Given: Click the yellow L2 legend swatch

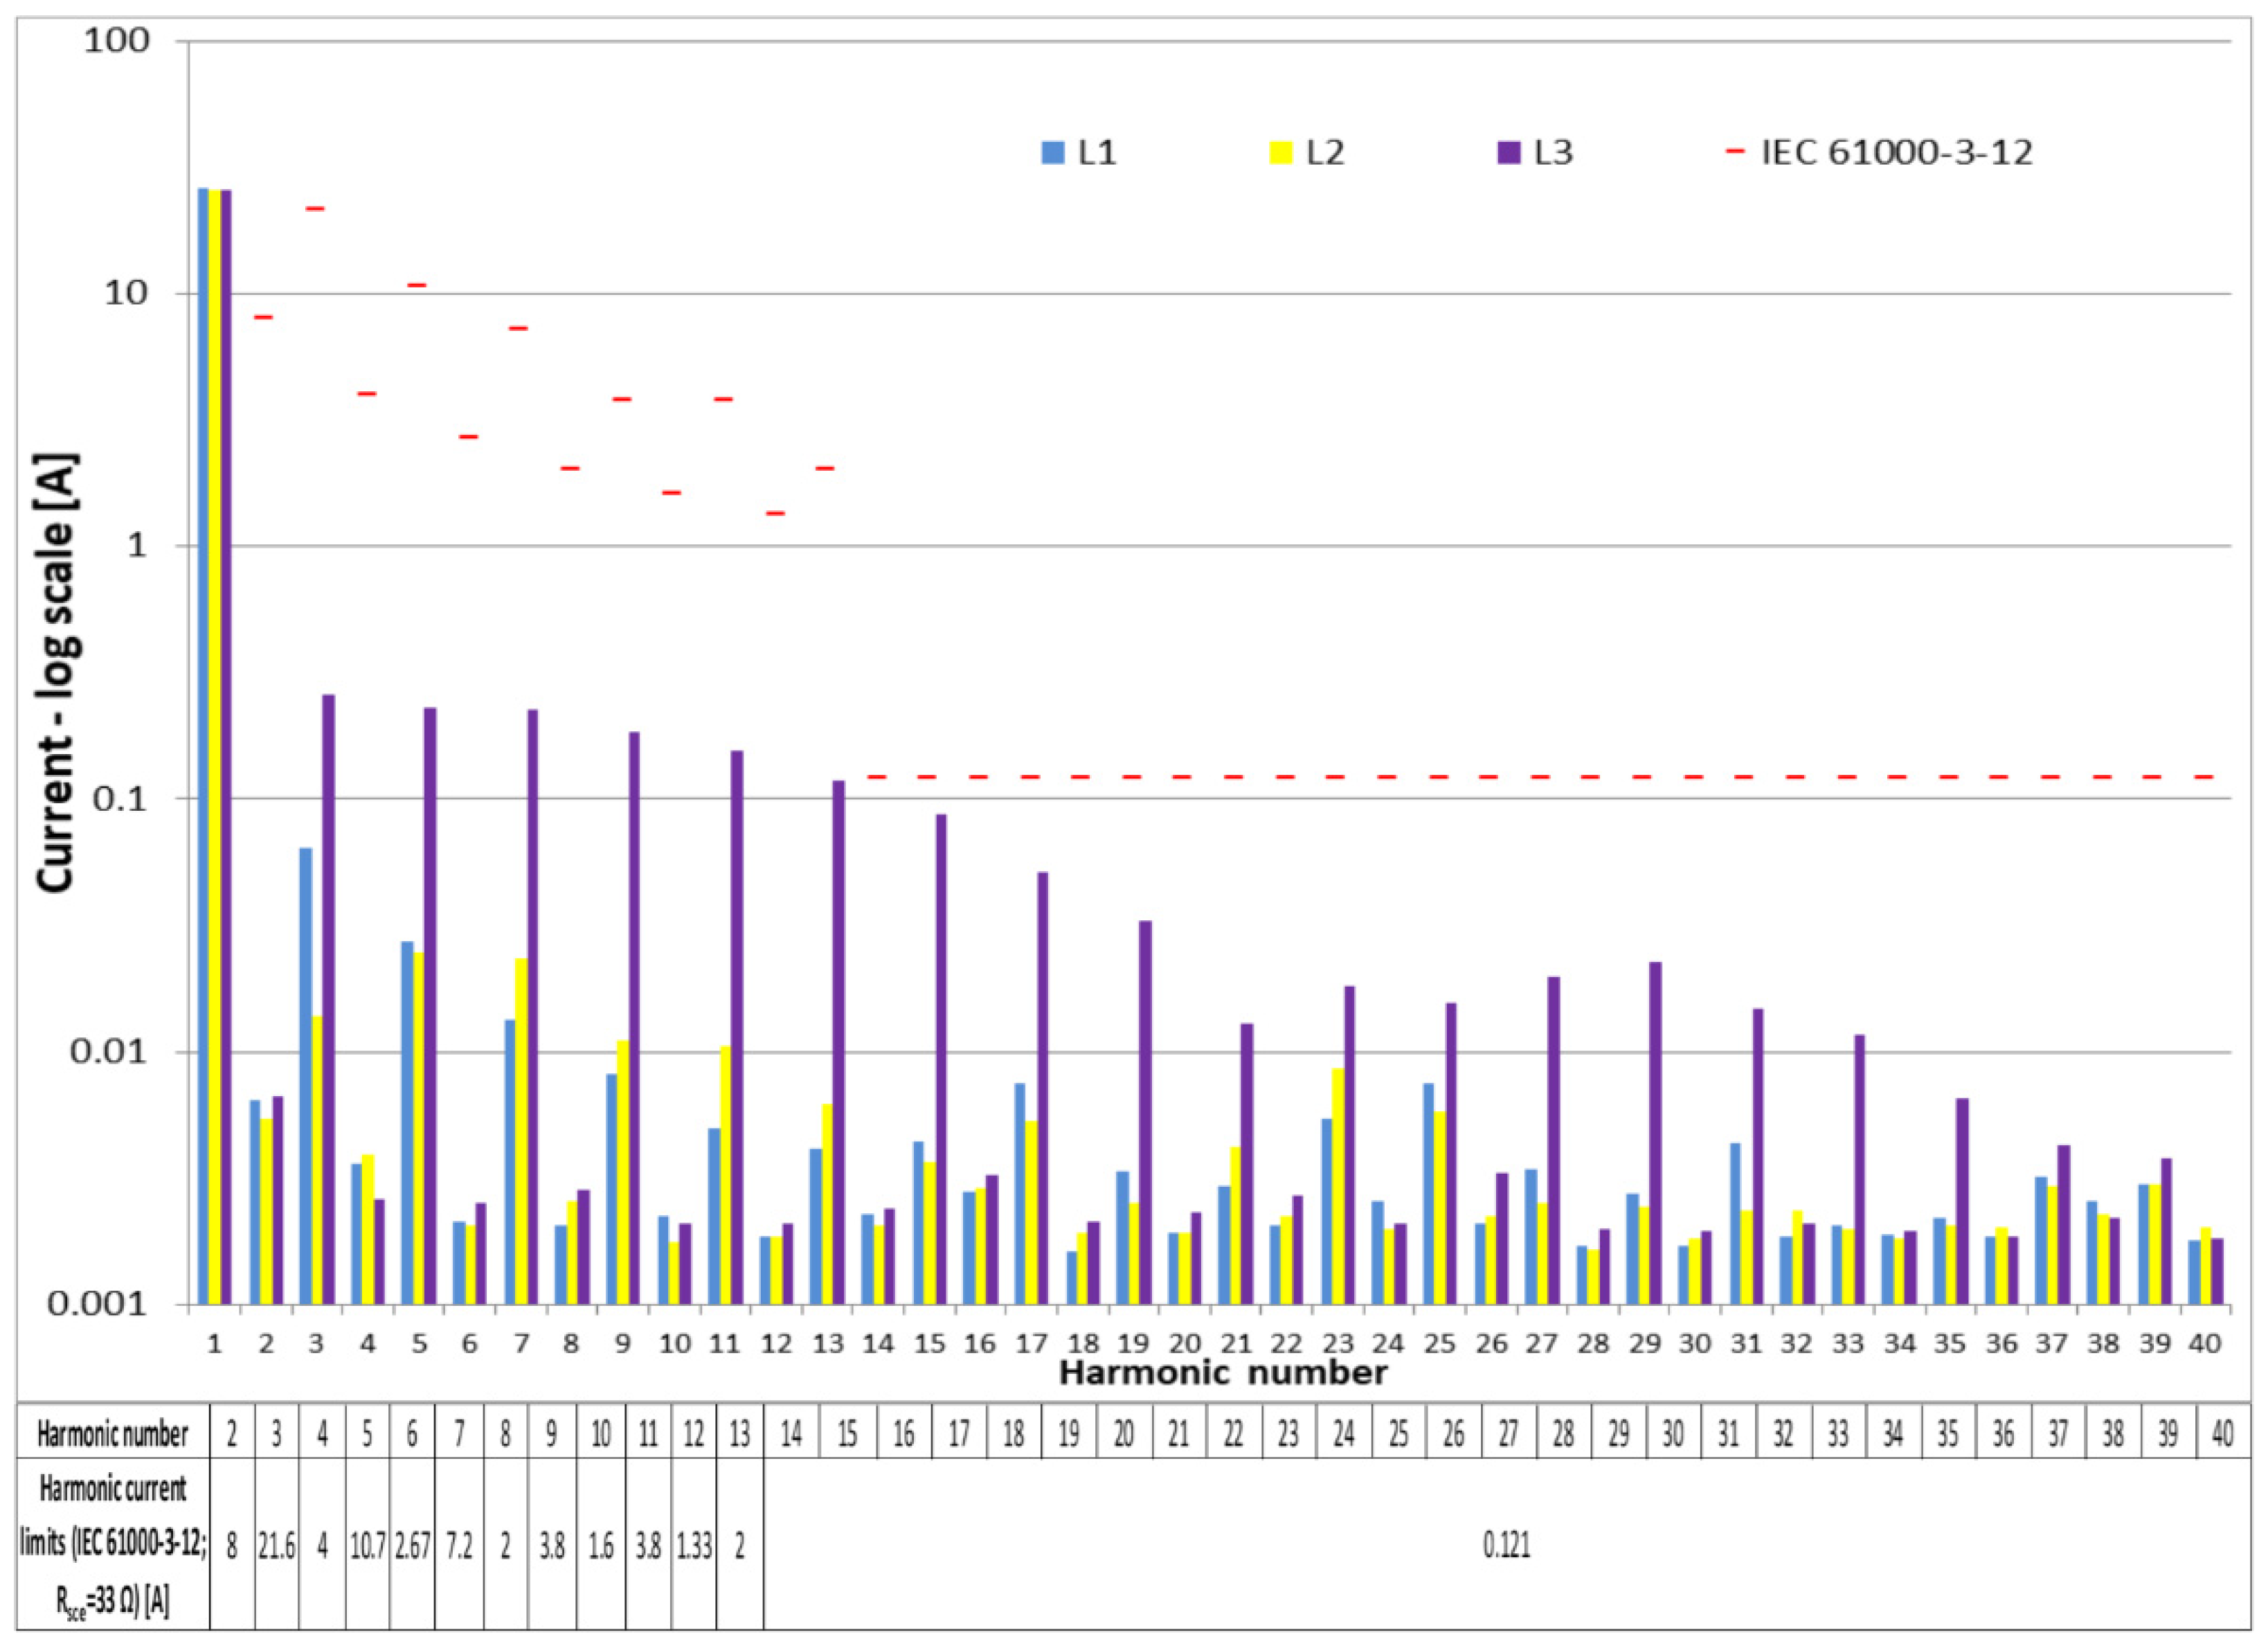Looking at the screenshot, I should coord(1281,152).
